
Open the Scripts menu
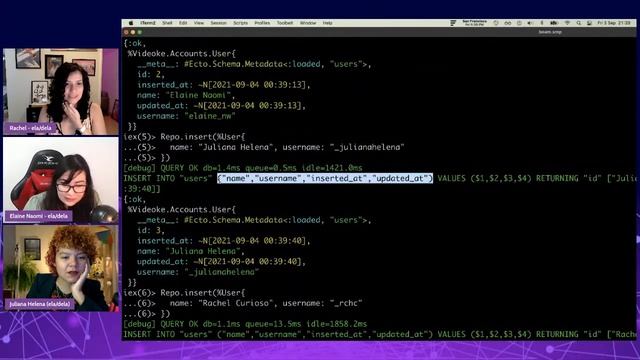240,23
